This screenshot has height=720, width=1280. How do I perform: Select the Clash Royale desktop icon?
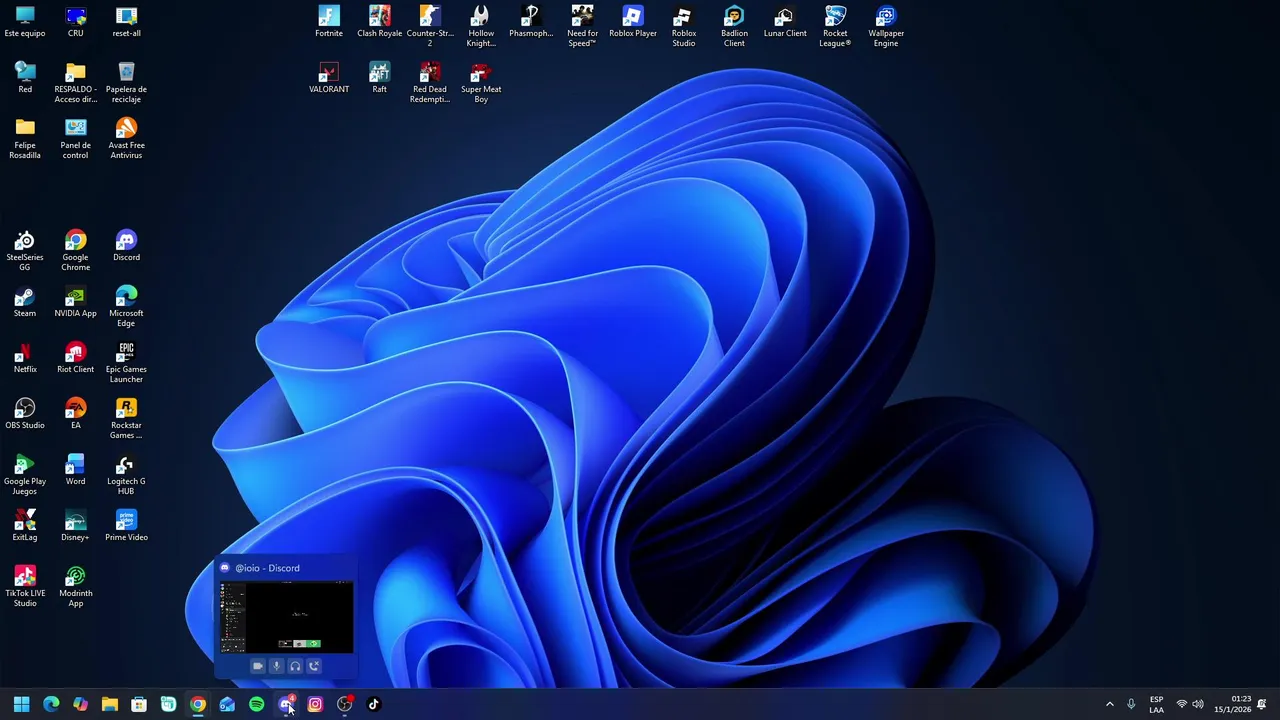coord(379,22)
